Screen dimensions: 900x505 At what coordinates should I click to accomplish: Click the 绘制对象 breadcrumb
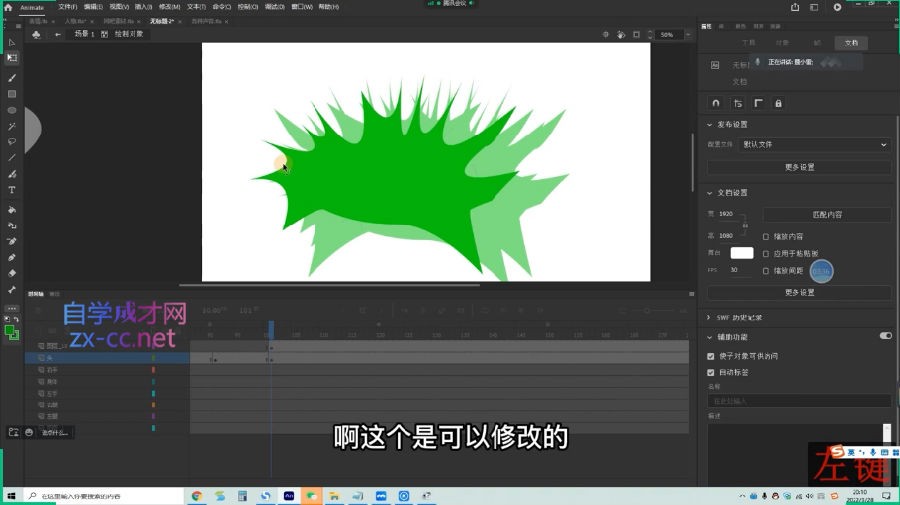click(x=129, y=34)
